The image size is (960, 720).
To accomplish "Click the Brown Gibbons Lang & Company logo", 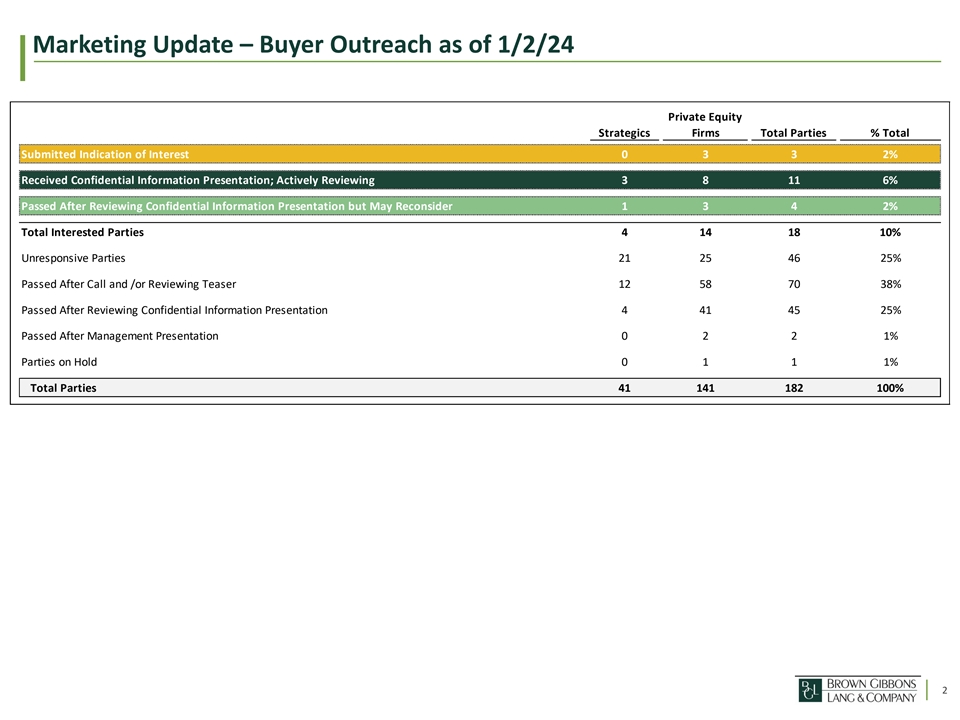I will tap(856, 689).
